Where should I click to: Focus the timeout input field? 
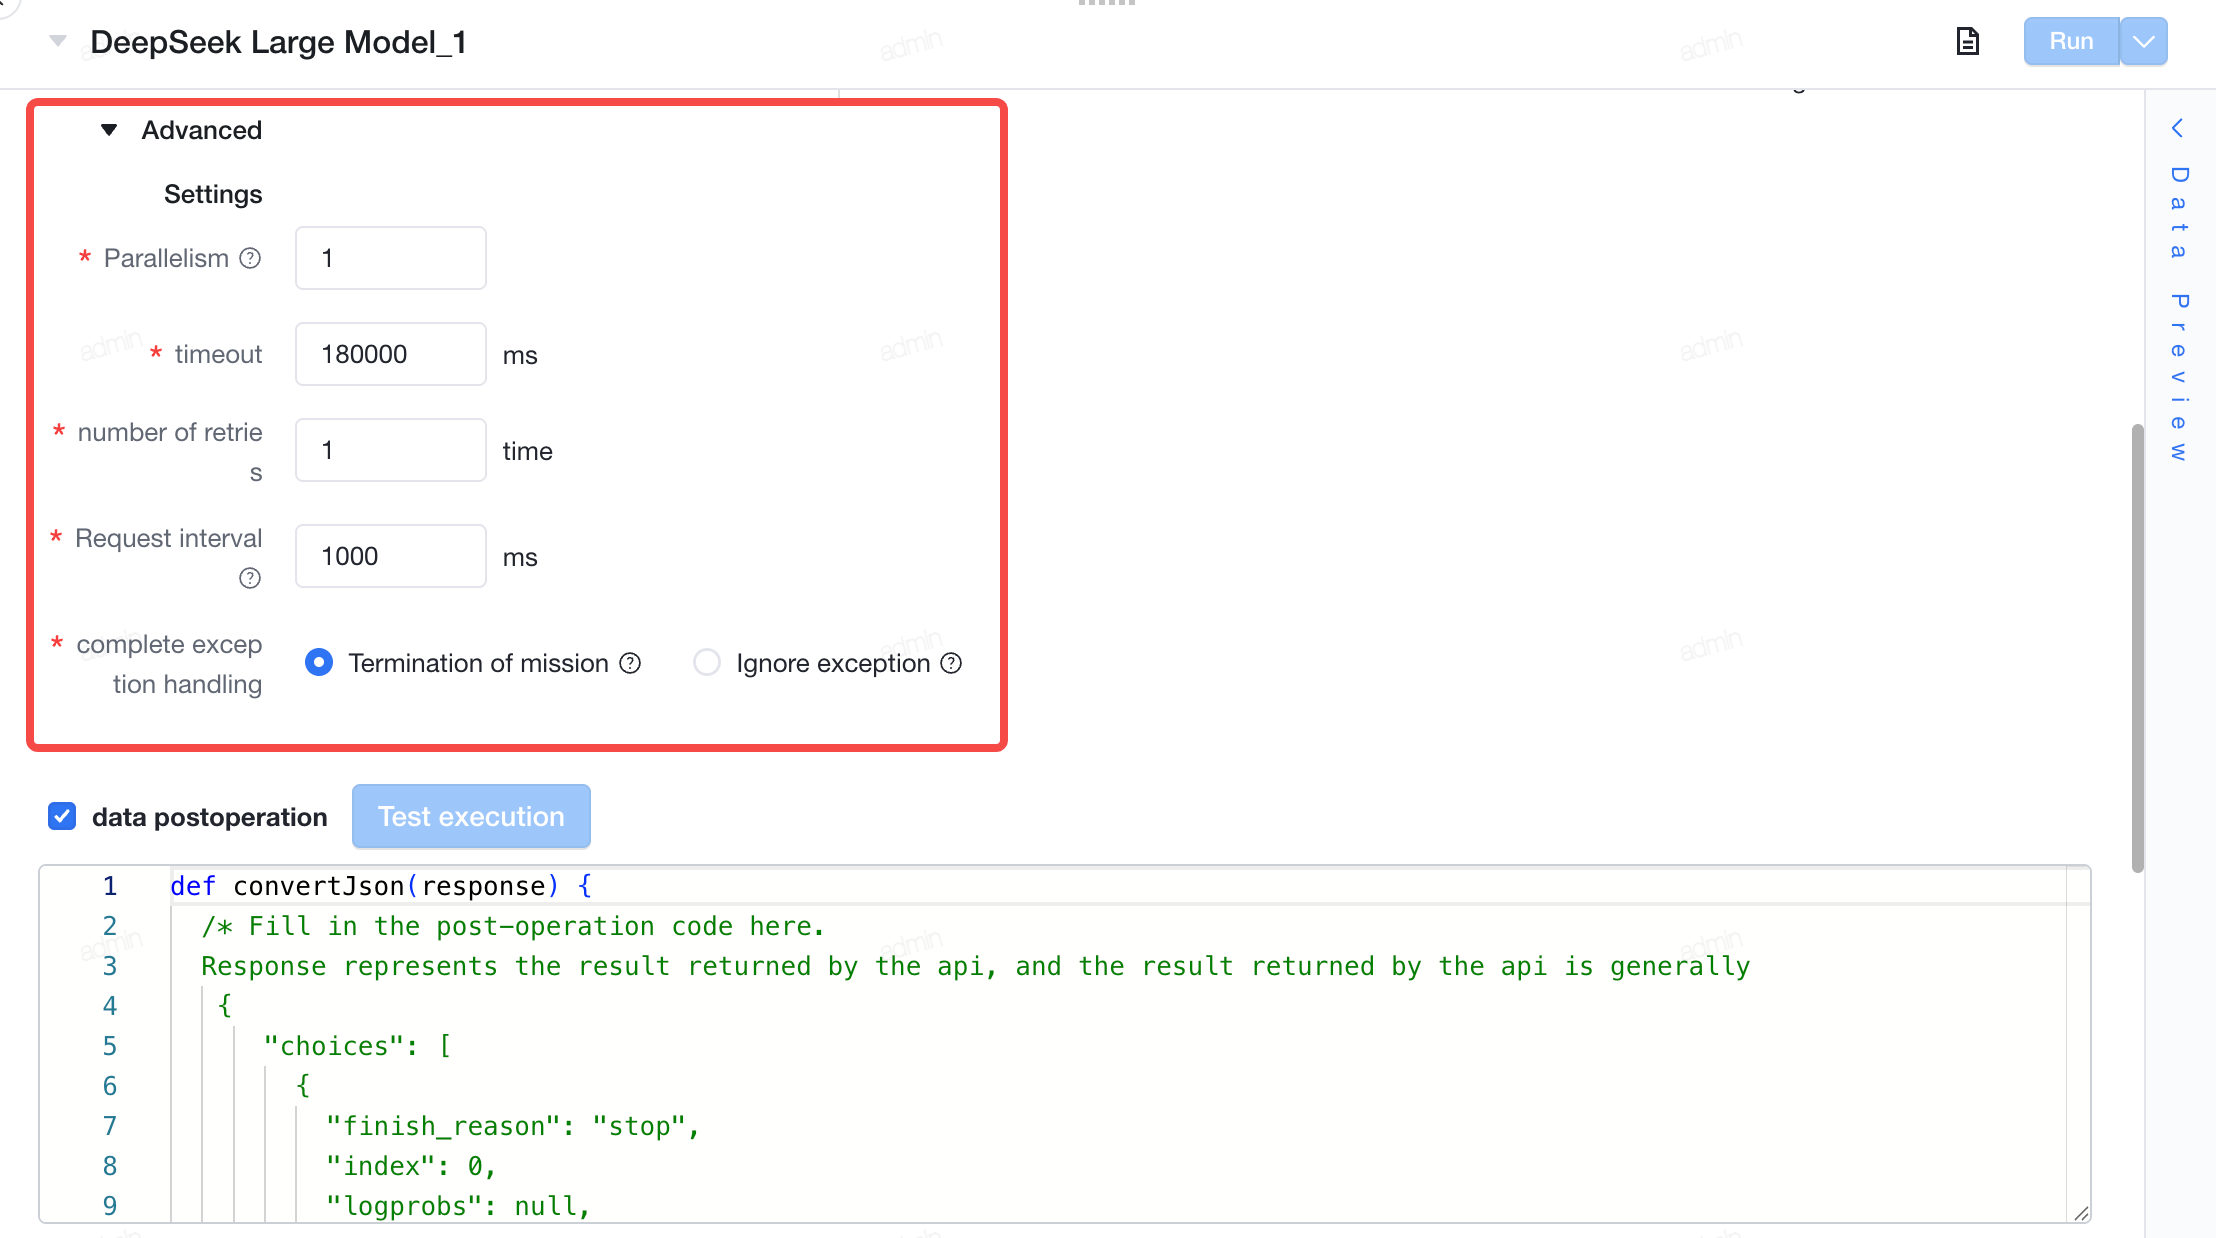coord(391,354)
